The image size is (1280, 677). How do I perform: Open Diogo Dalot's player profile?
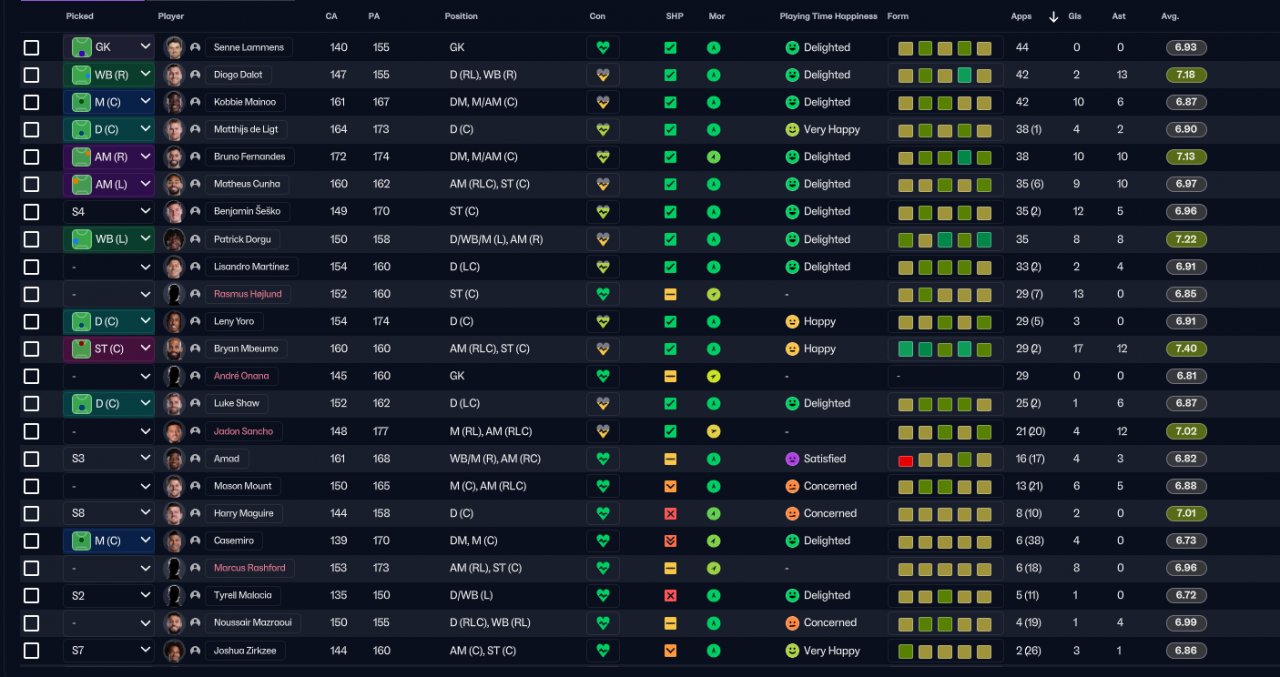coord(239,75)
